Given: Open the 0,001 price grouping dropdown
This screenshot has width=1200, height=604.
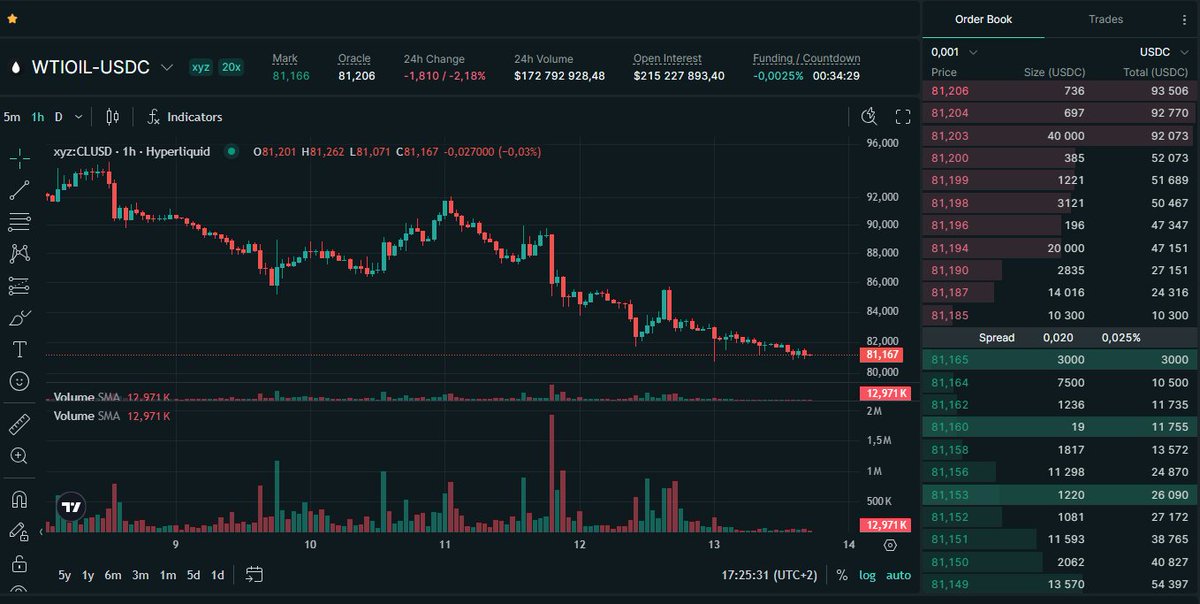Looking at the screenshot, I should (x=955, y=52).
